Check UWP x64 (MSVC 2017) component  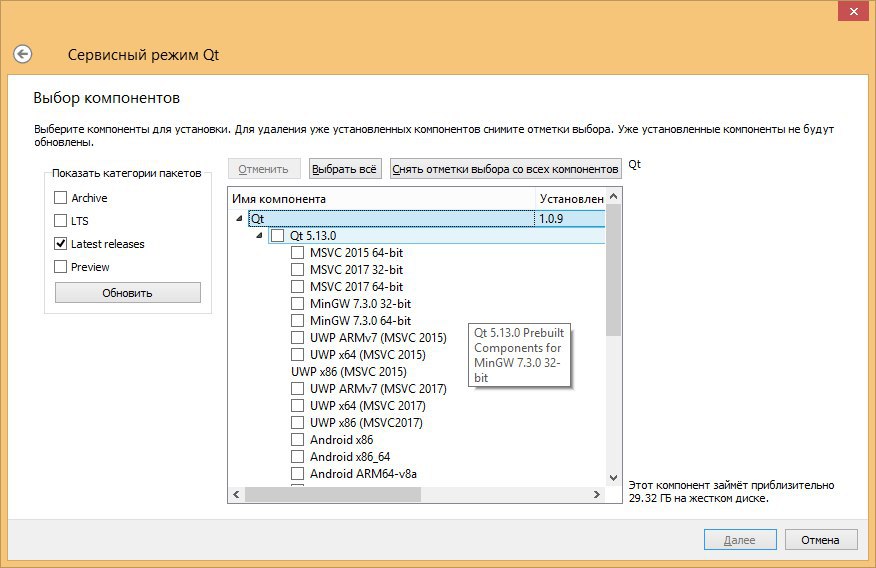(x=297, y=405)
